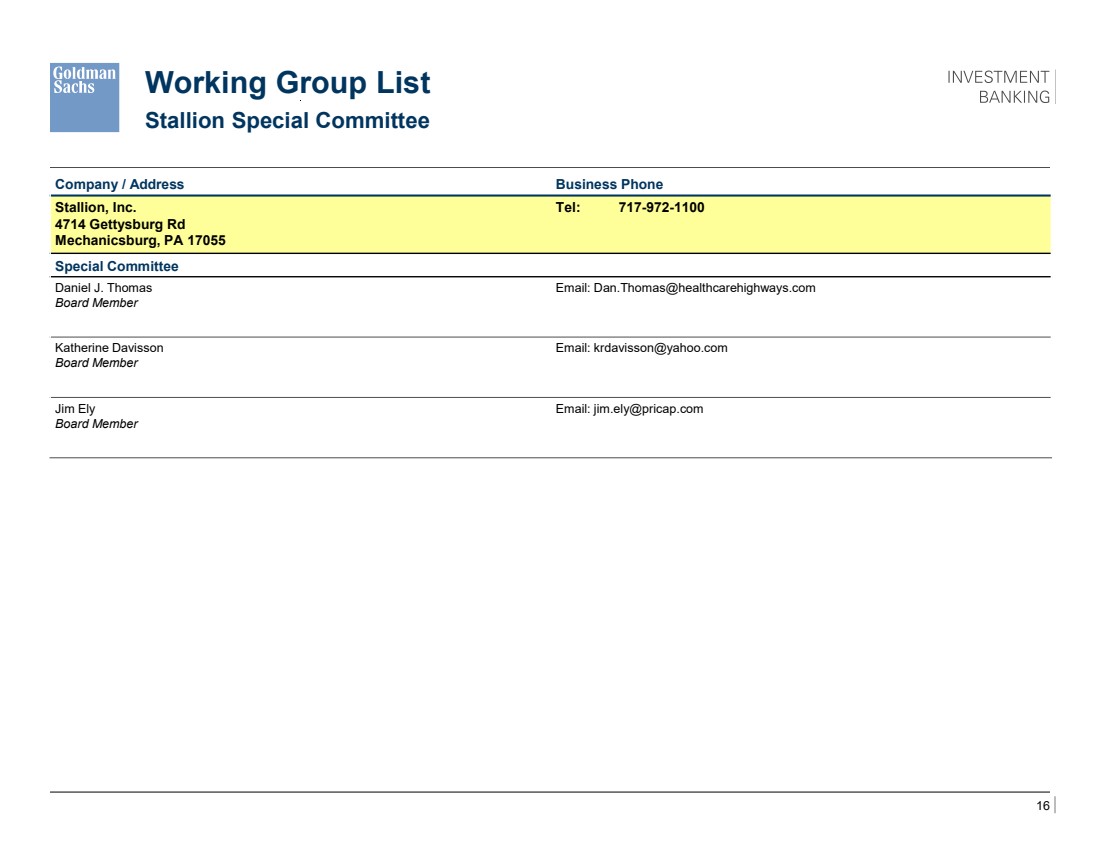Select the 'Stallion, Inc.' company name

point(95,208)
